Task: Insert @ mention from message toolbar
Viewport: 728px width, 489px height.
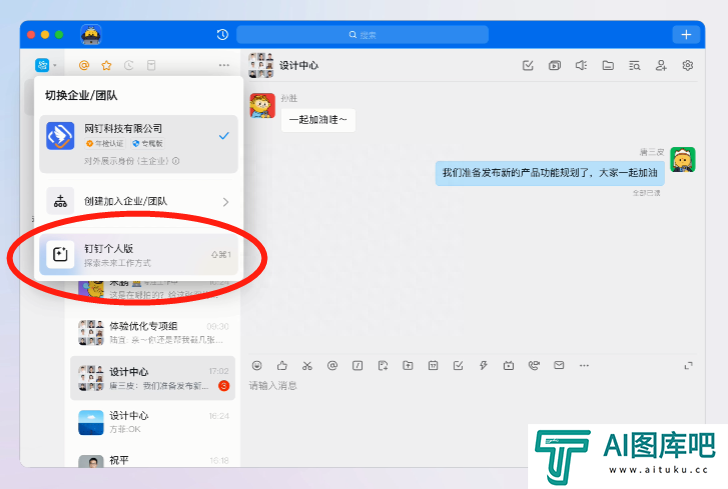Action: [x=332, y=366]
